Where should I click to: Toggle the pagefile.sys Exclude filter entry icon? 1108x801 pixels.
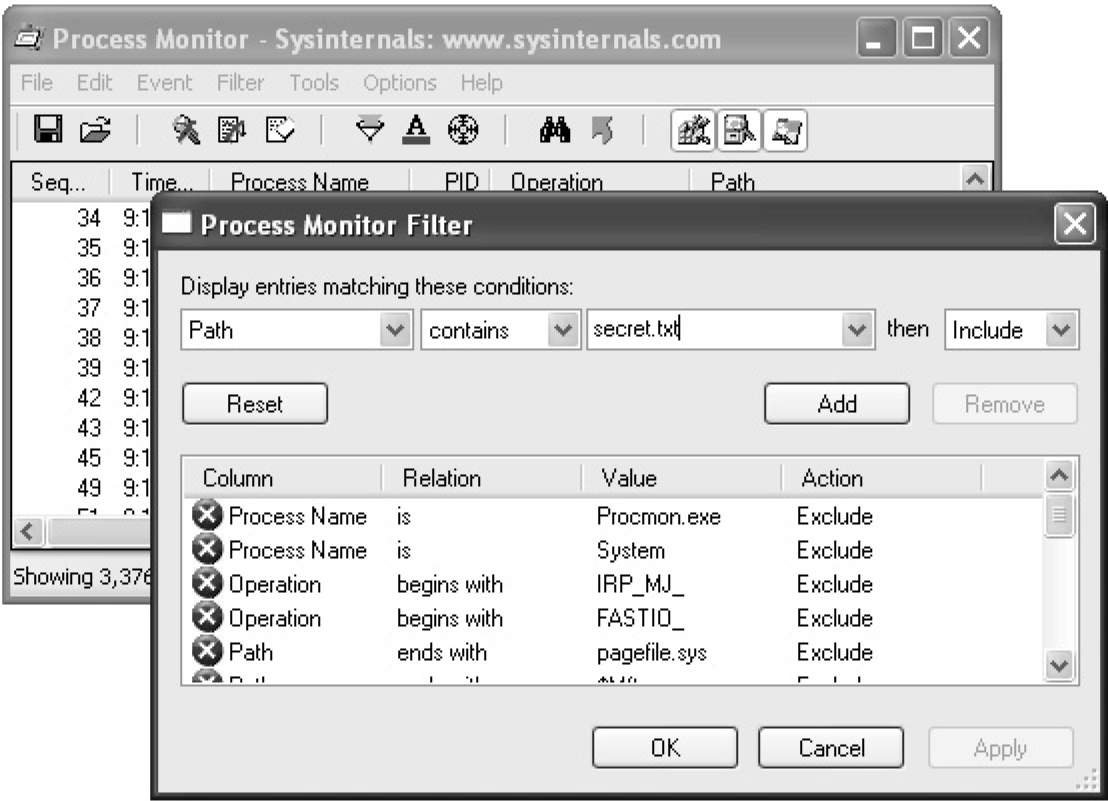[207, 651]
